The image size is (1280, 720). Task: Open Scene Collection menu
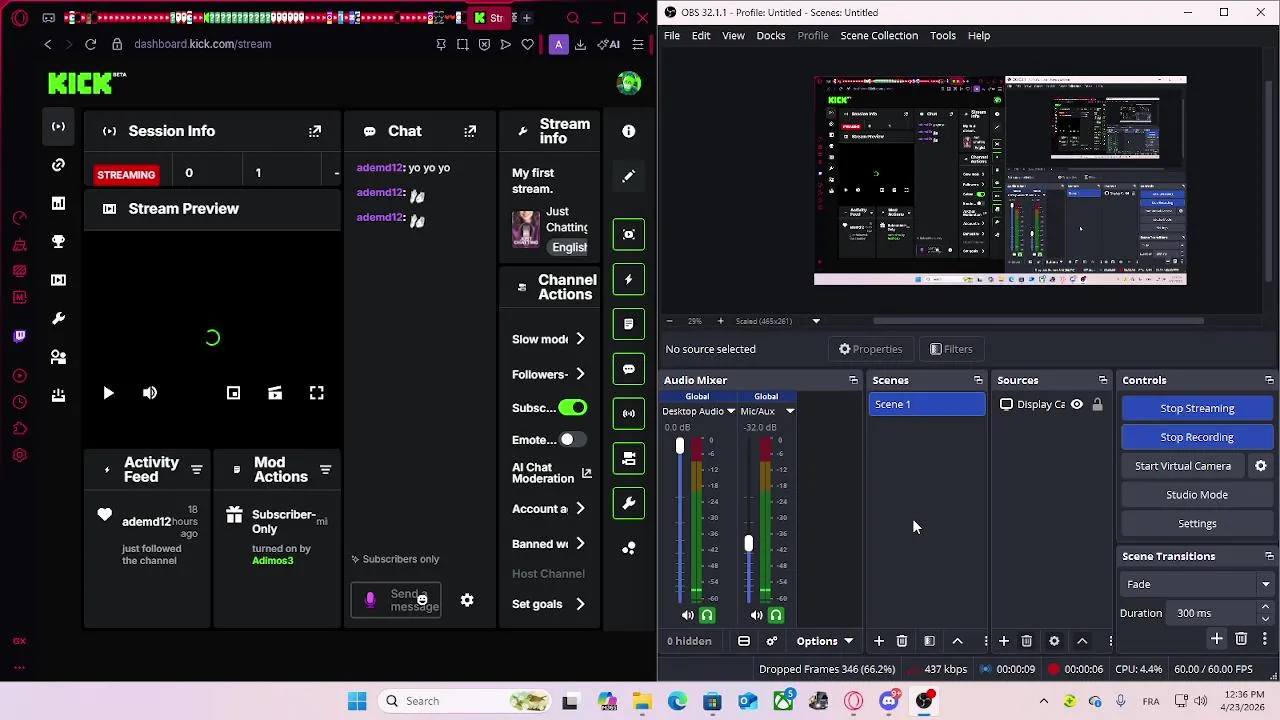point(879,35)
